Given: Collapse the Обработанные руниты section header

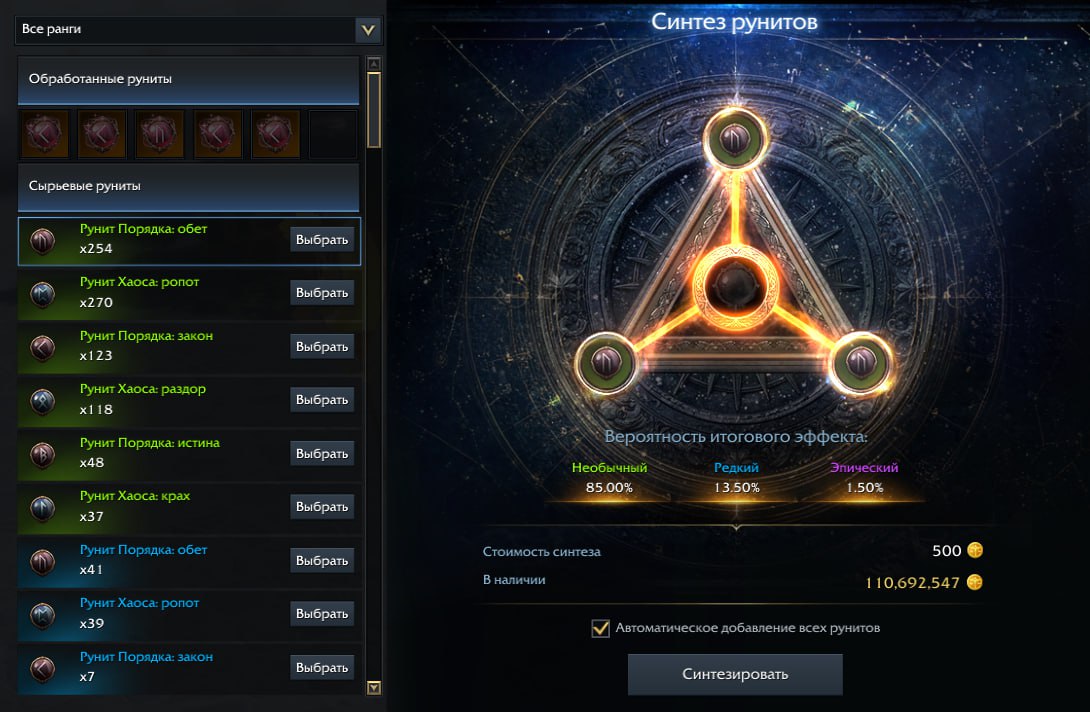Looking at the screenshot, I should click(x=188, y=80).
